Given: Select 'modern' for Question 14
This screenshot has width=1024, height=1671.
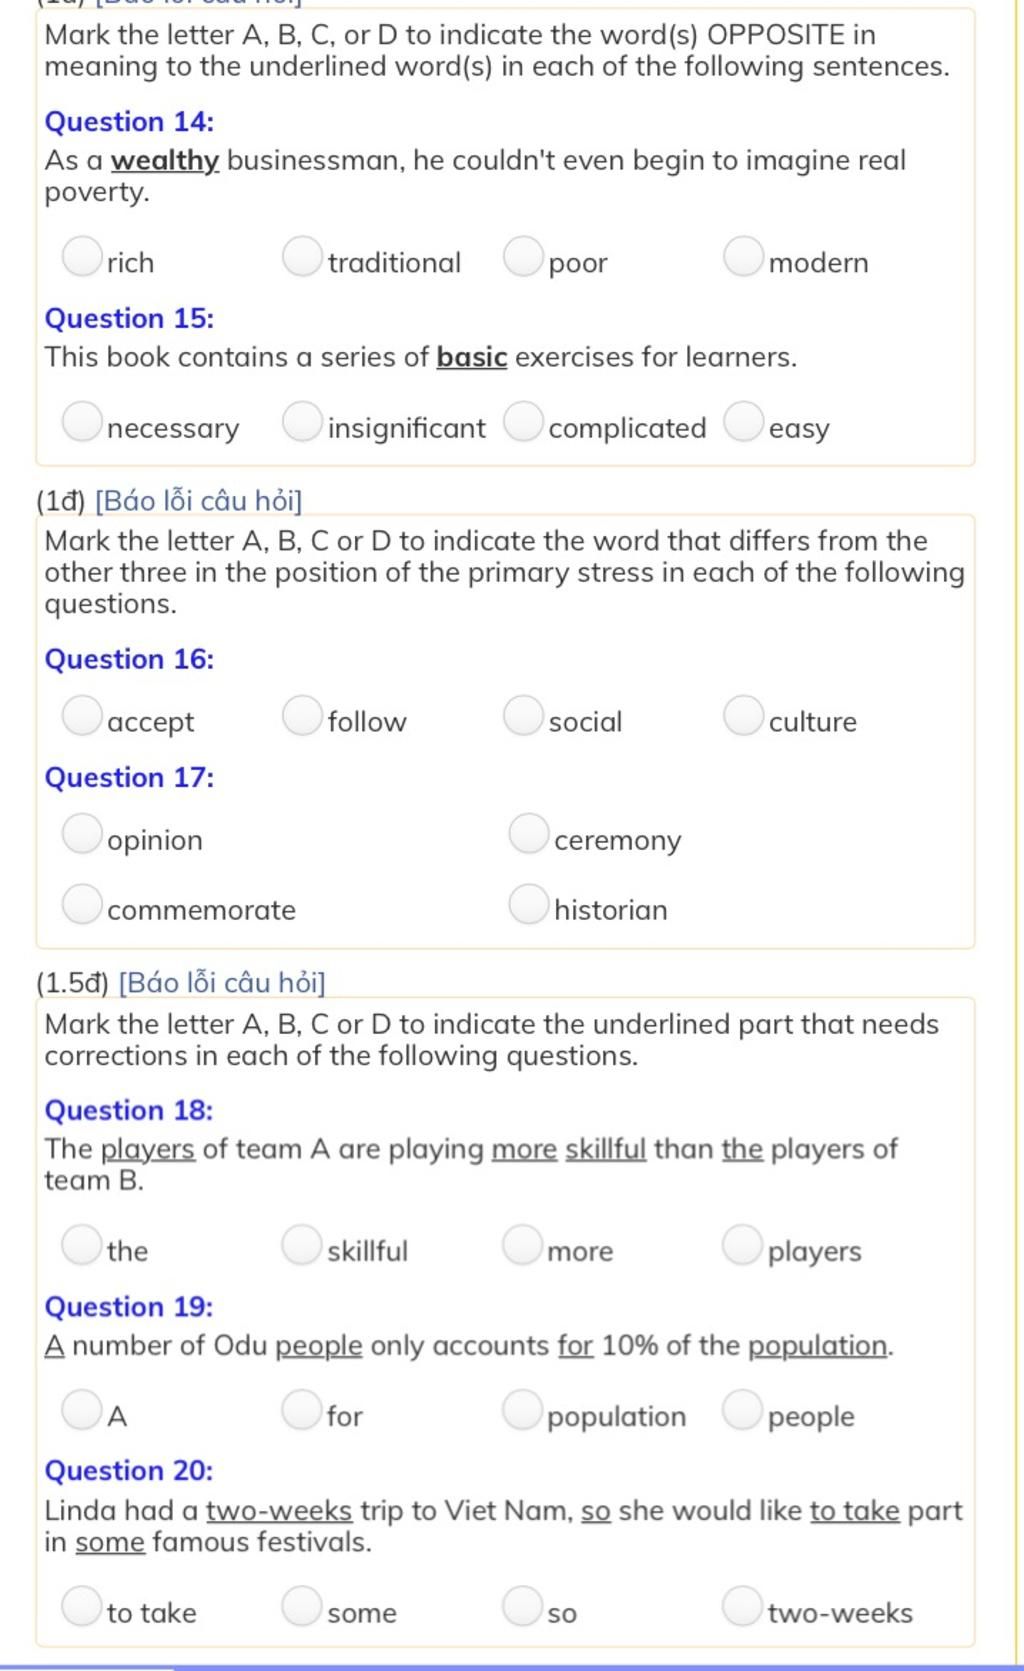Looking at the screenshot, I should coord(743,256).
